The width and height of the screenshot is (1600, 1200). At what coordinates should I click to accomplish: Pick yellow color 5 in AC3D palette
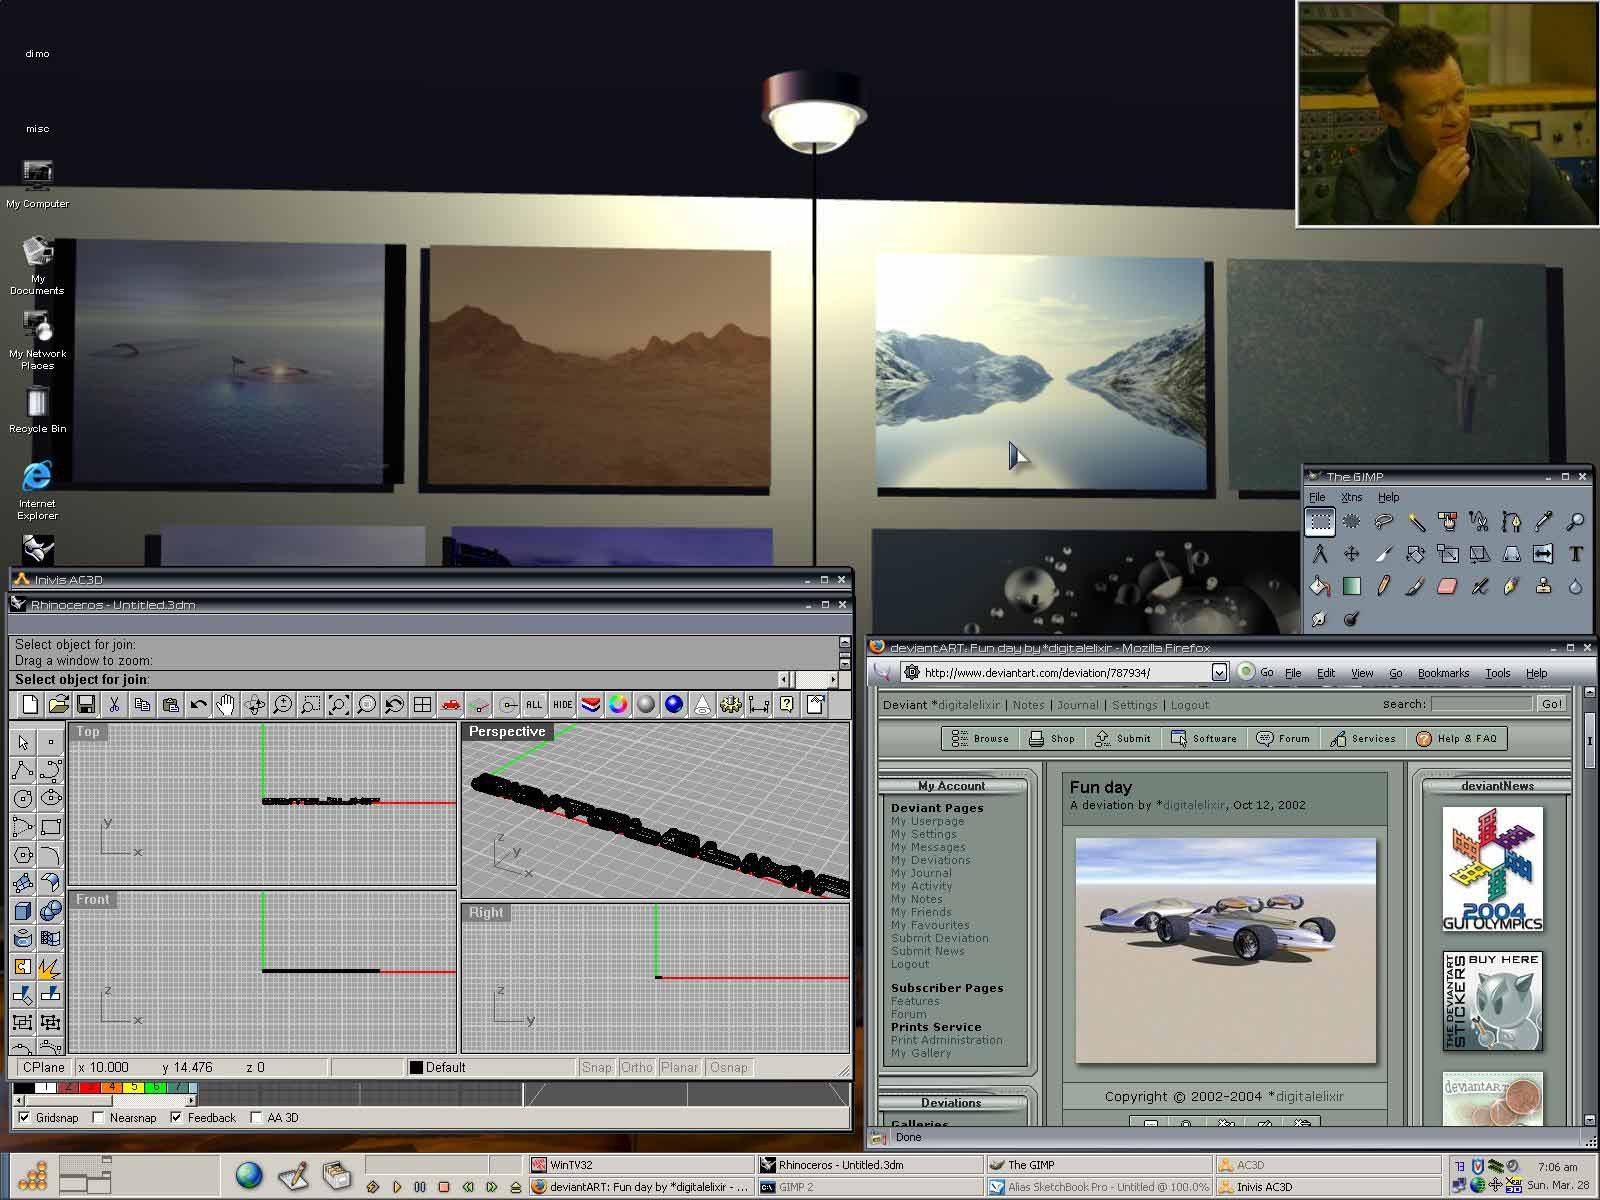click(x=133, y=1087)
